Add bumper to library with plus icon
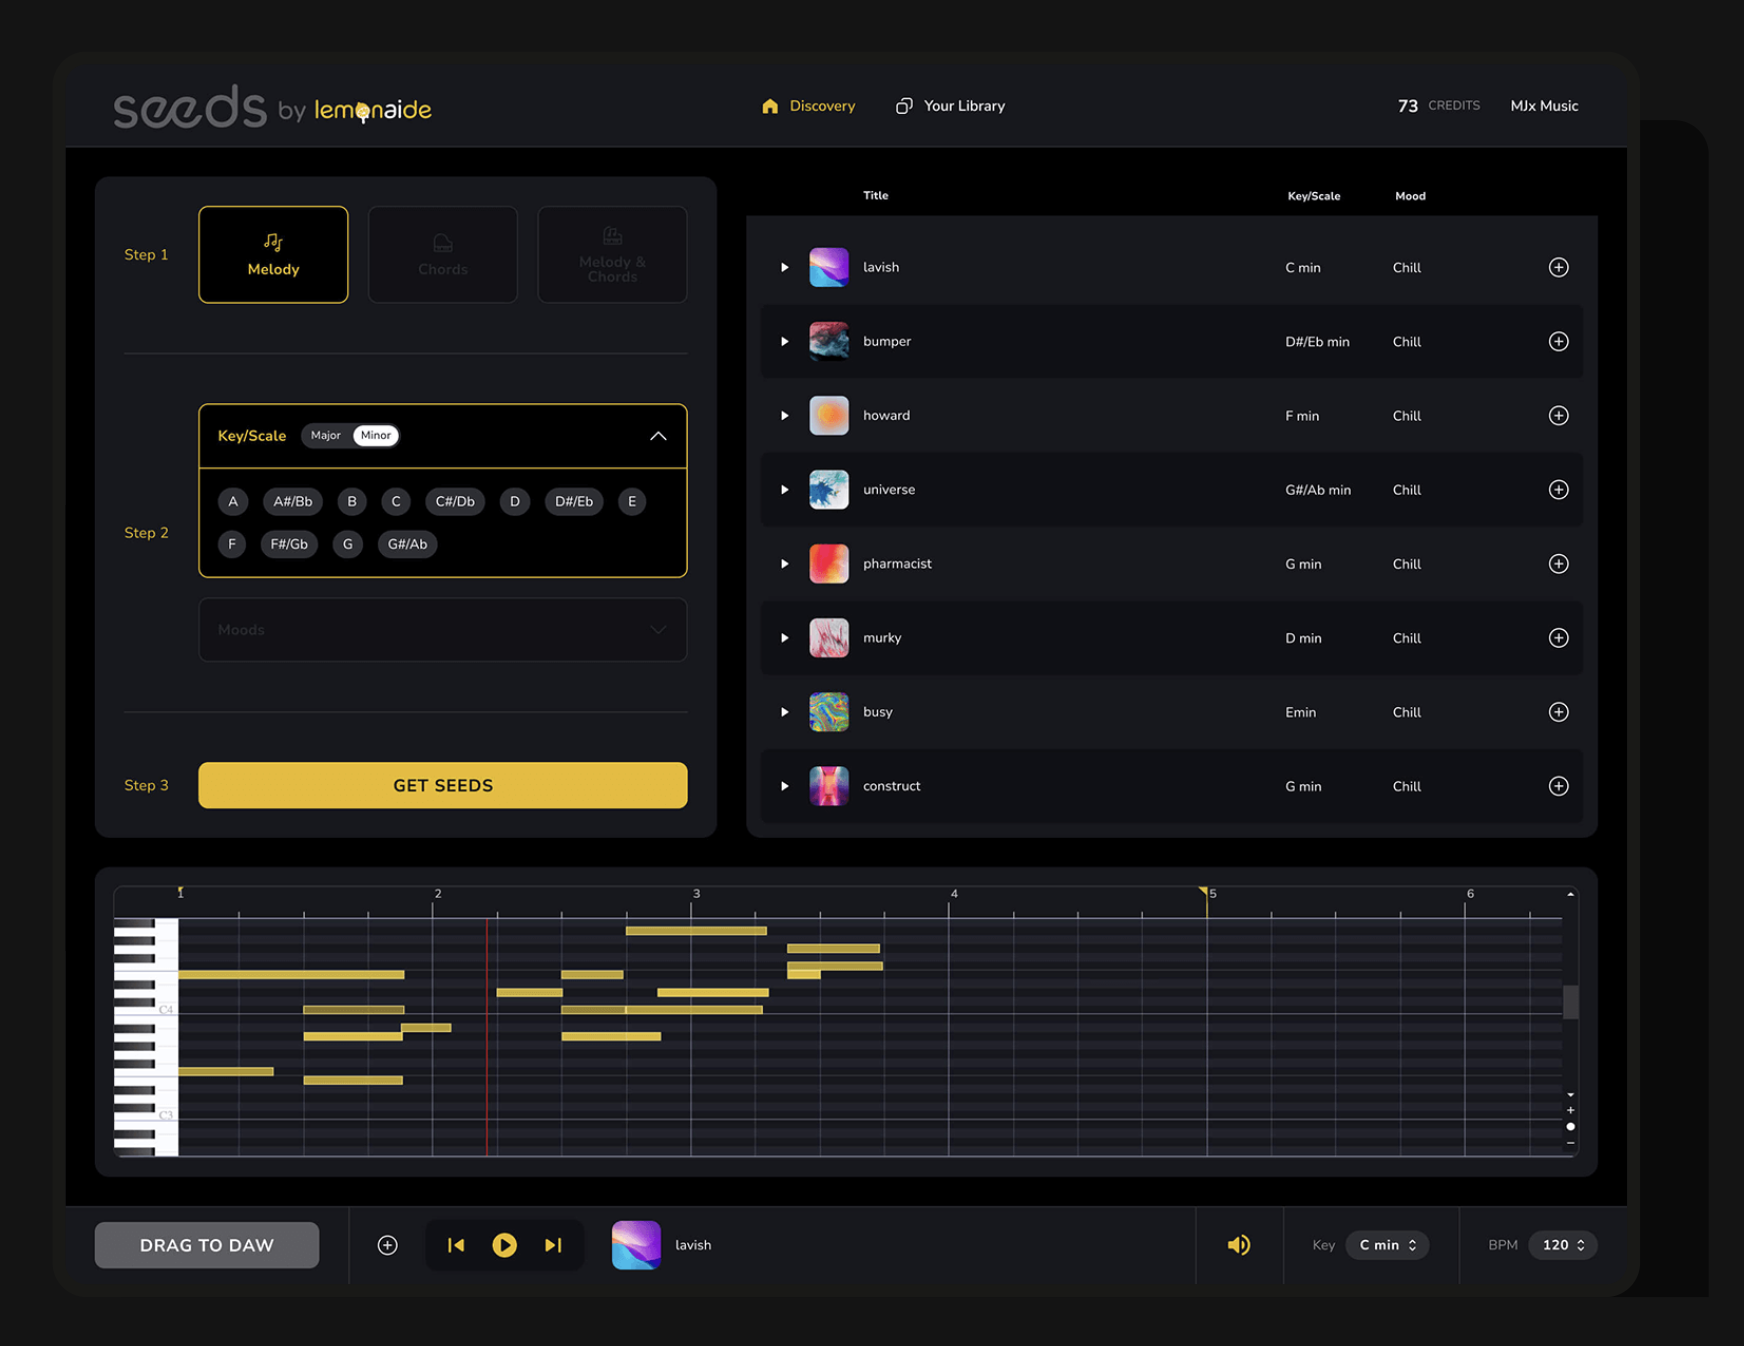The height and width of the screenshot is (1346, 1744). 1558,341
